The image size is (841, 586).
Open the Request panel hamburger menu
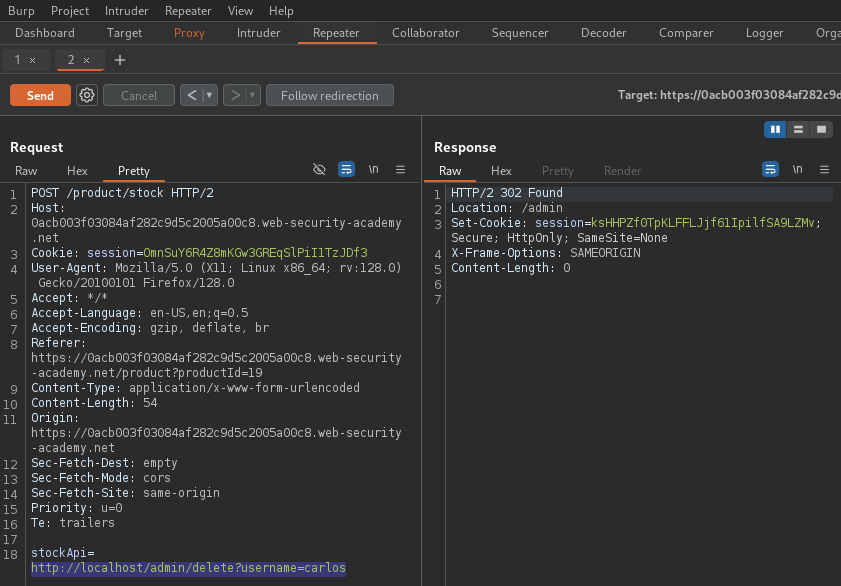(401, 169)
